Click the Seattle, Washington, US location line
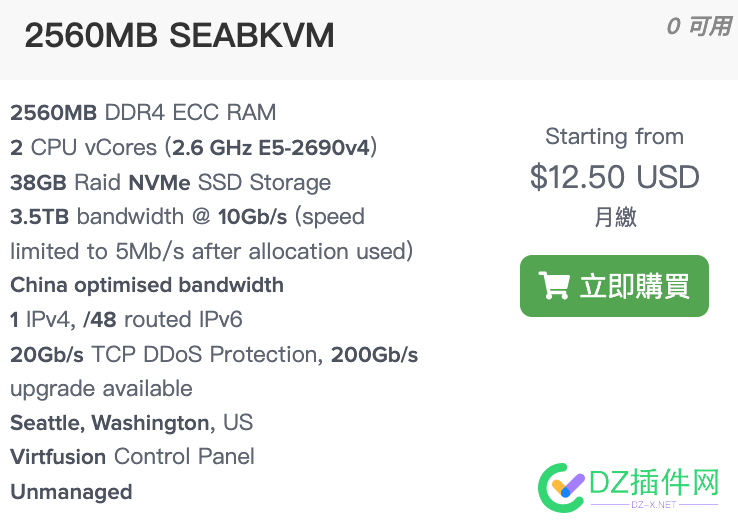Image resolution: width=738 pixels, height=528 pixels. pos(132,423)
